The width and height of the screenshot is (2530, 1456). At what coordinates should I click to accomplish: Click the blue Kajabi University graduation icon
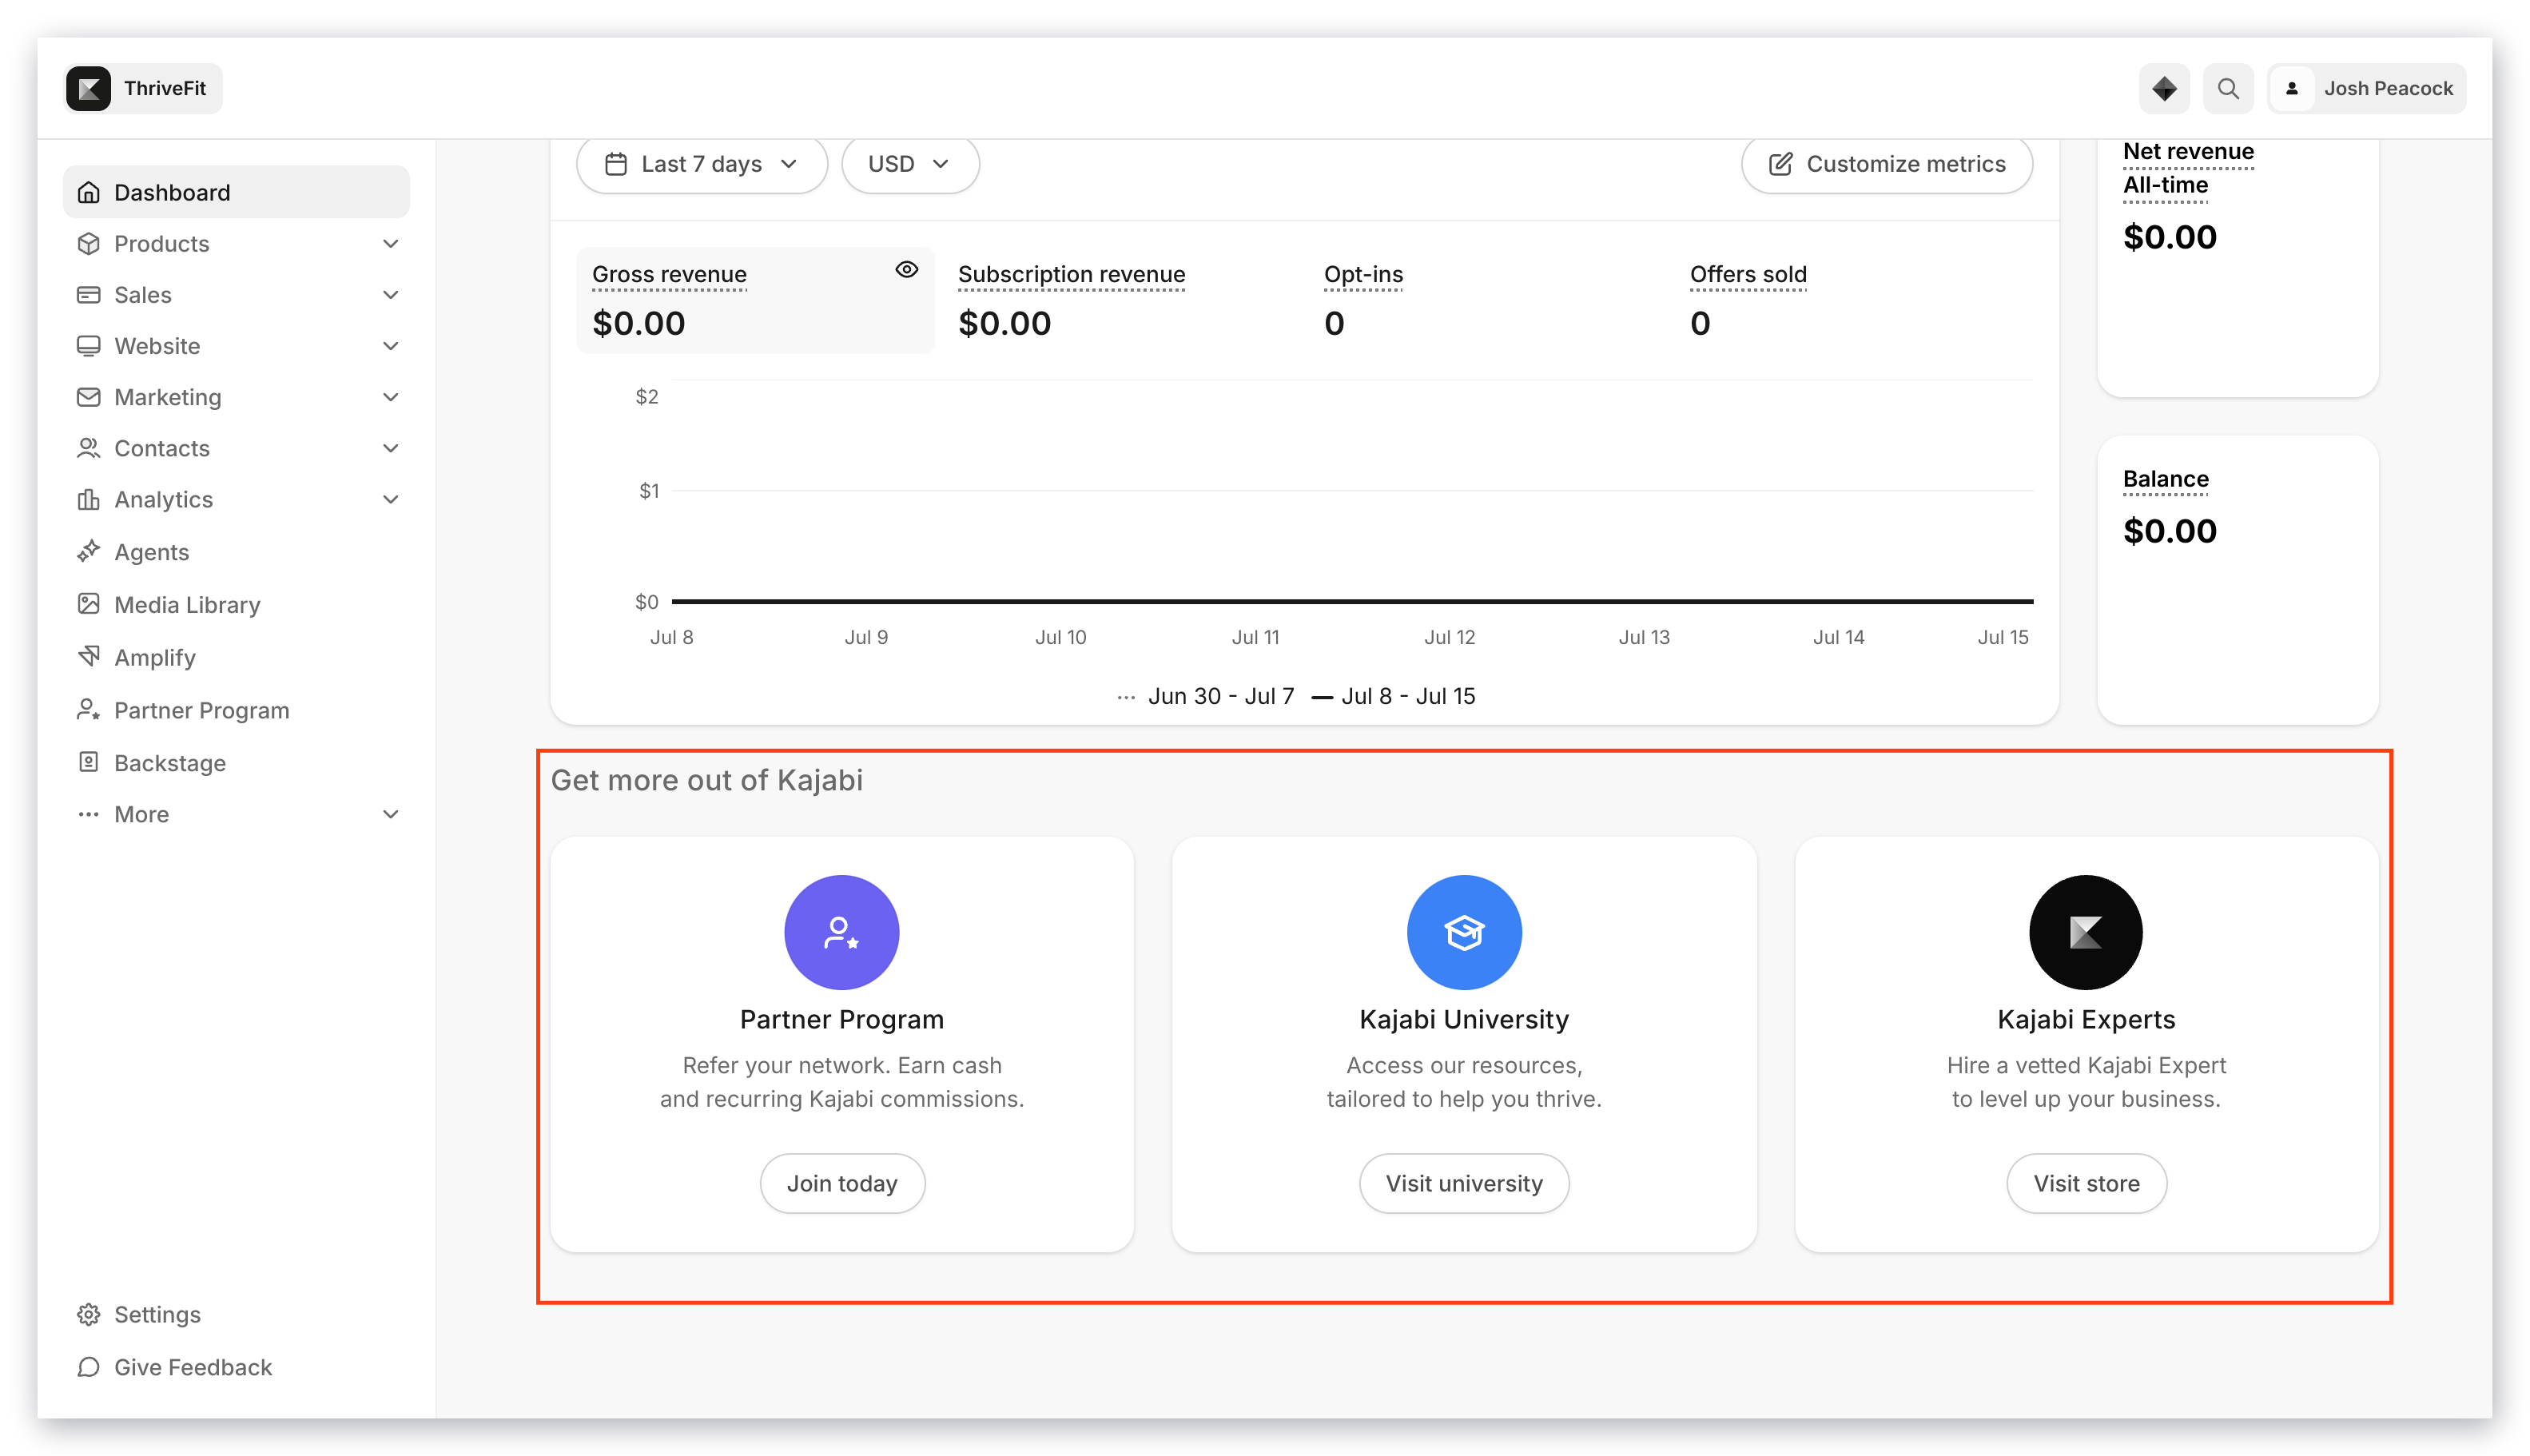pyautogui.click(x=1464, y=932)
